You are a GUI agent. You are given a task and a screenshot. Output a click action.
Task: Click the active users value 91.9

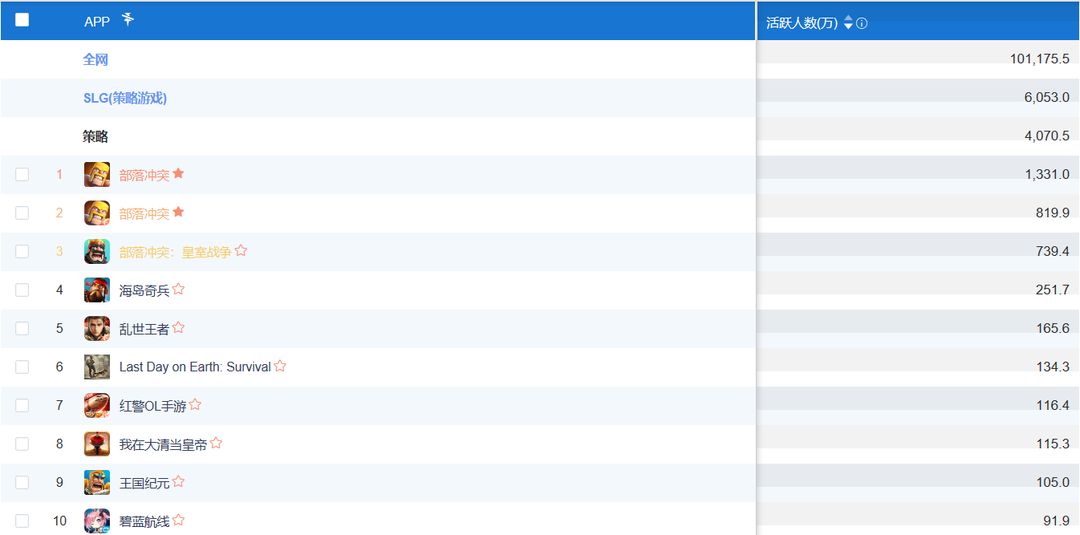coord(1056,522)
